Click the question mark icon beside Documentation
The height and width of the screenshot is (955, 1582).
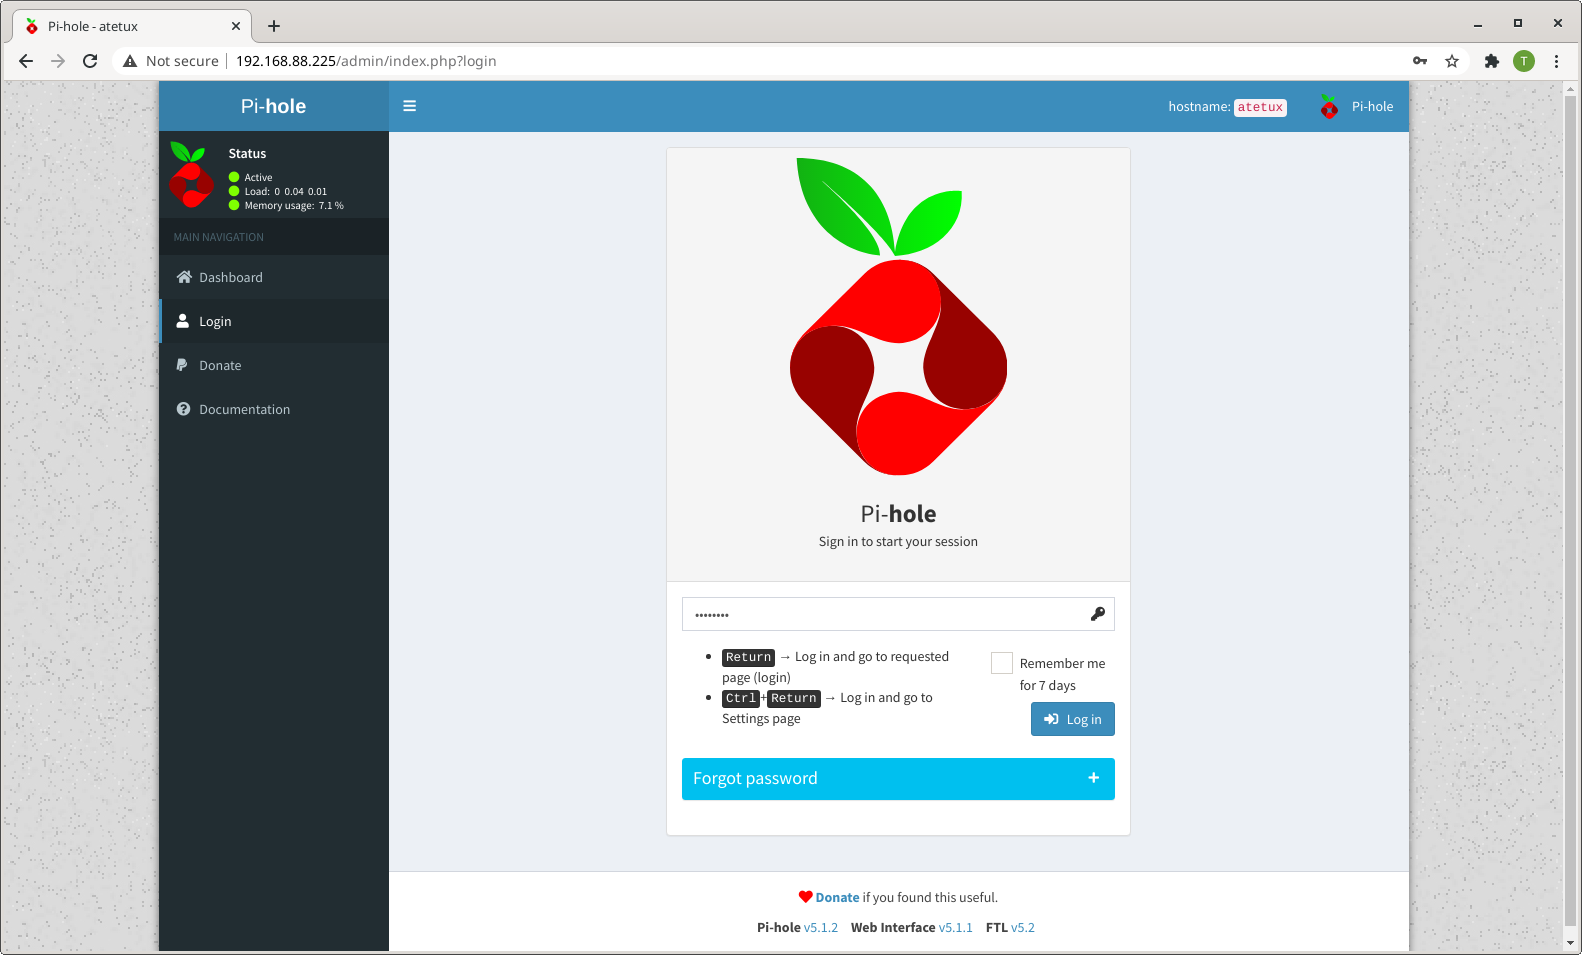[x=183, y=409]
